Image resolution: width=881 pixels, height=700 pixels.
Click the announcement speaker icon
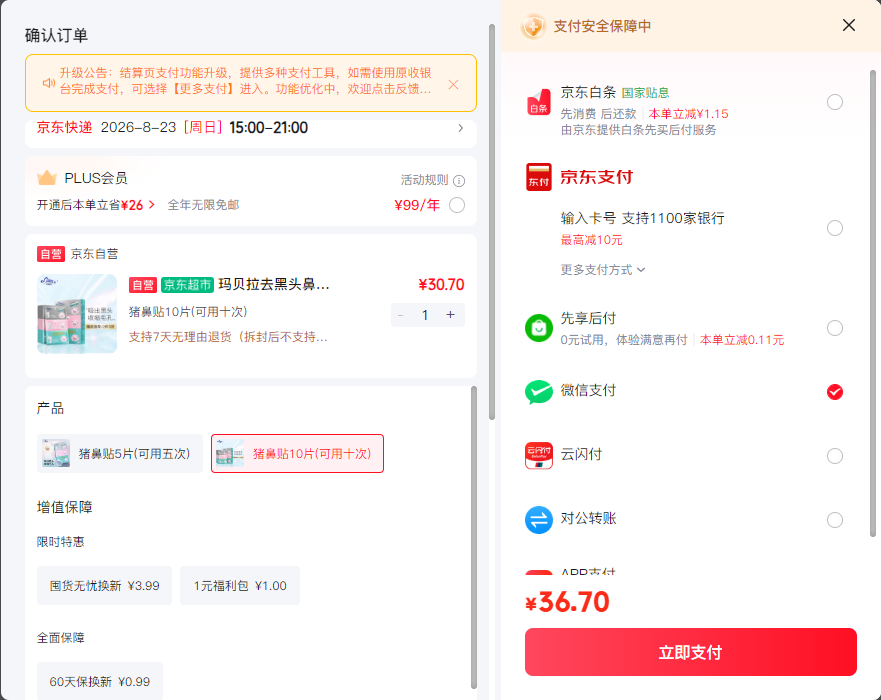click(49, 83)
